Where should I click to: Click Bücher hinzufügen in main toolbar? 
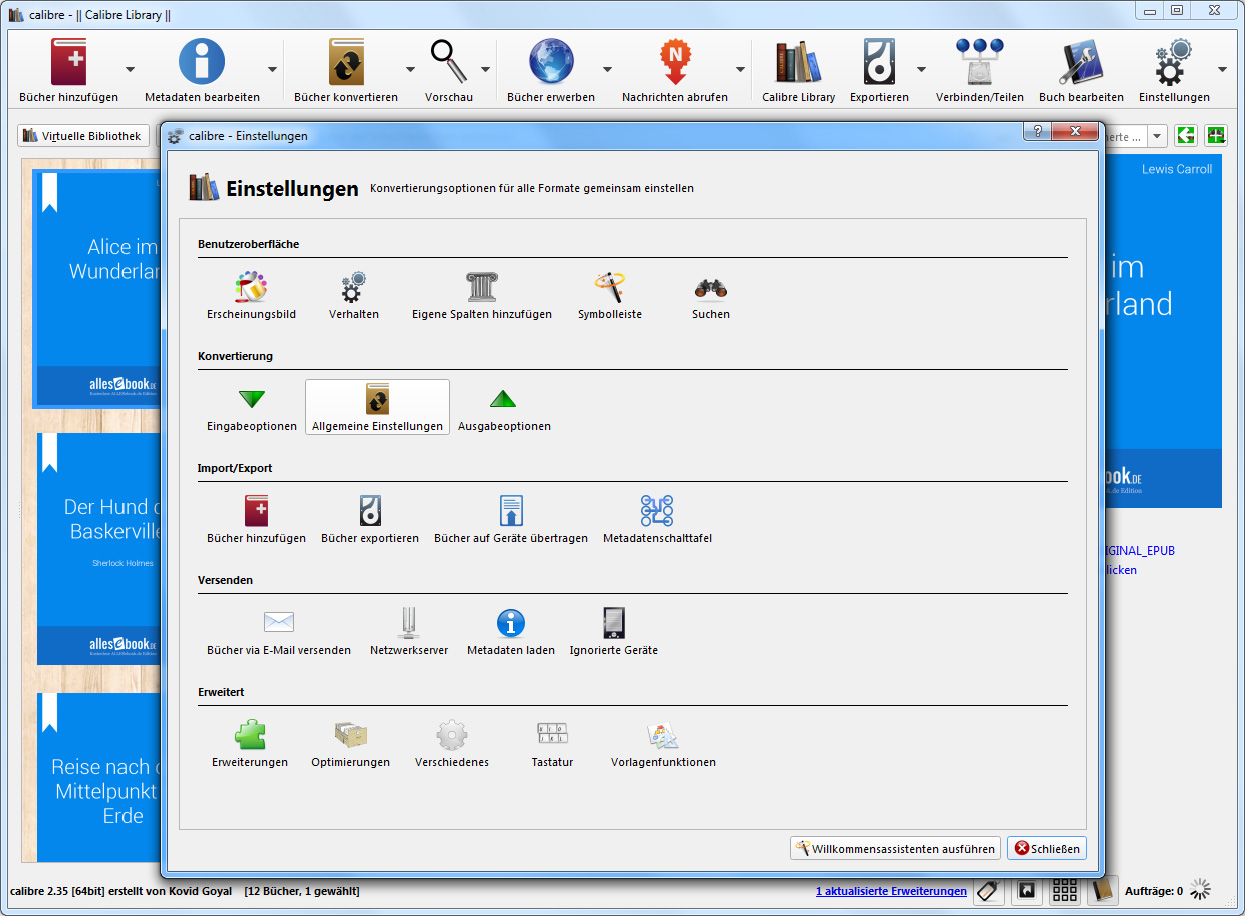tap(68, 70)
